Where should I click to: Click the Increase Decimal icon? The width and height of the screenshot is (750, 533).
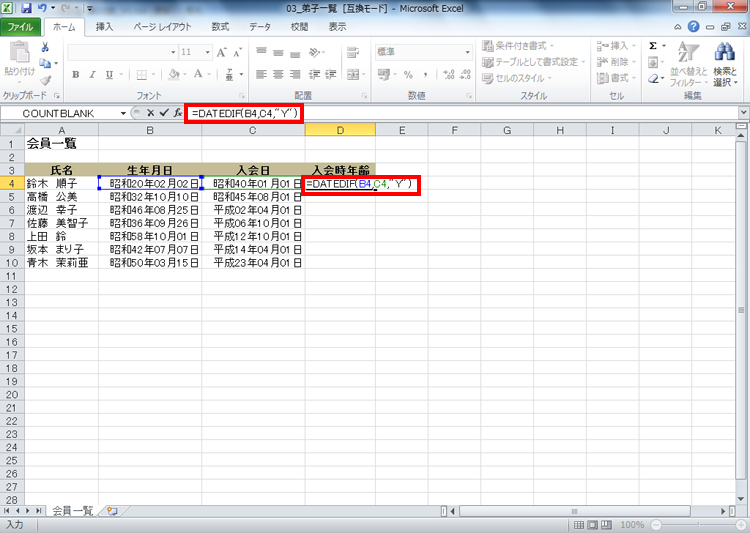[x=449, y=74]
